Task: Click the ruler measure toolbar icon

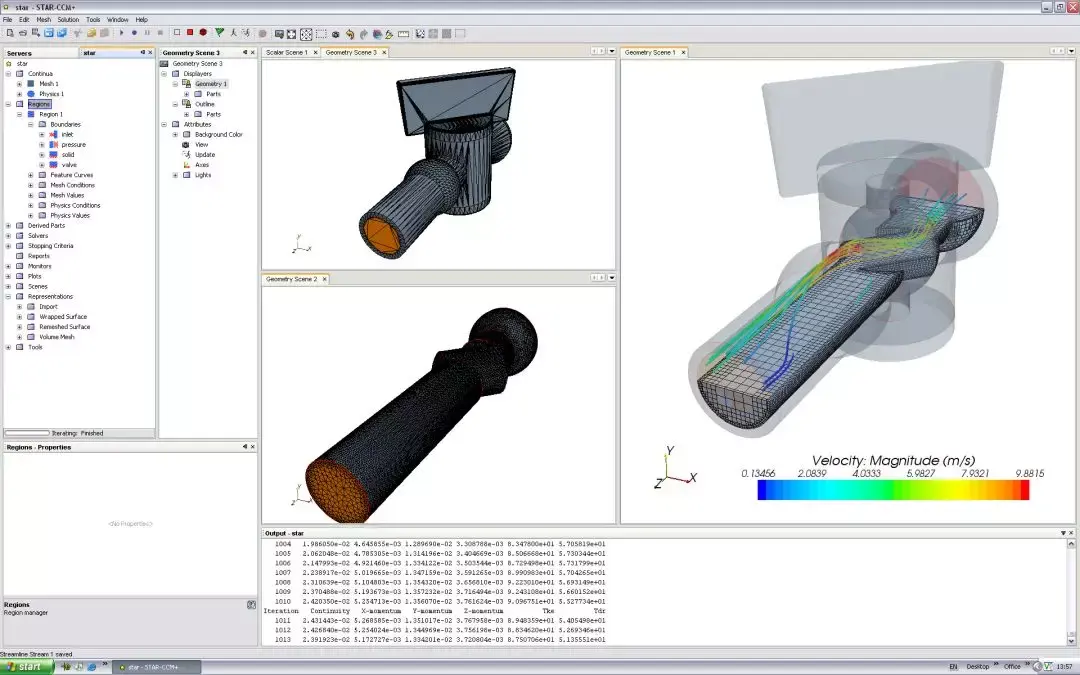Action: tap(404, 33)
